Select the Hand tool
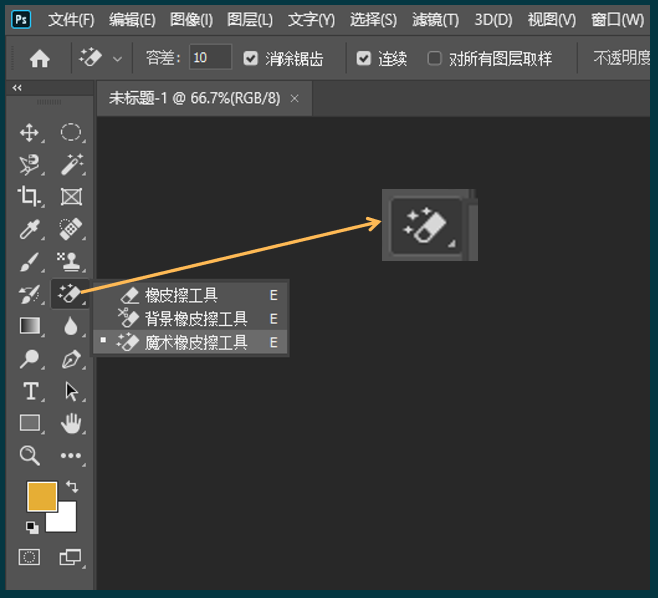 [x=70, y=423]
